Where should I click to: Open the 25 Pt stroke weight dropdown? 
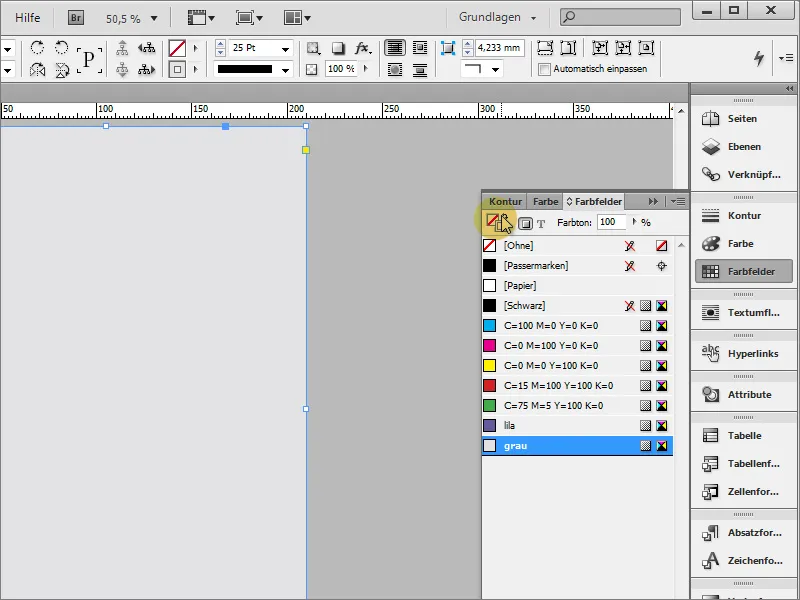[x=286, y=49]
